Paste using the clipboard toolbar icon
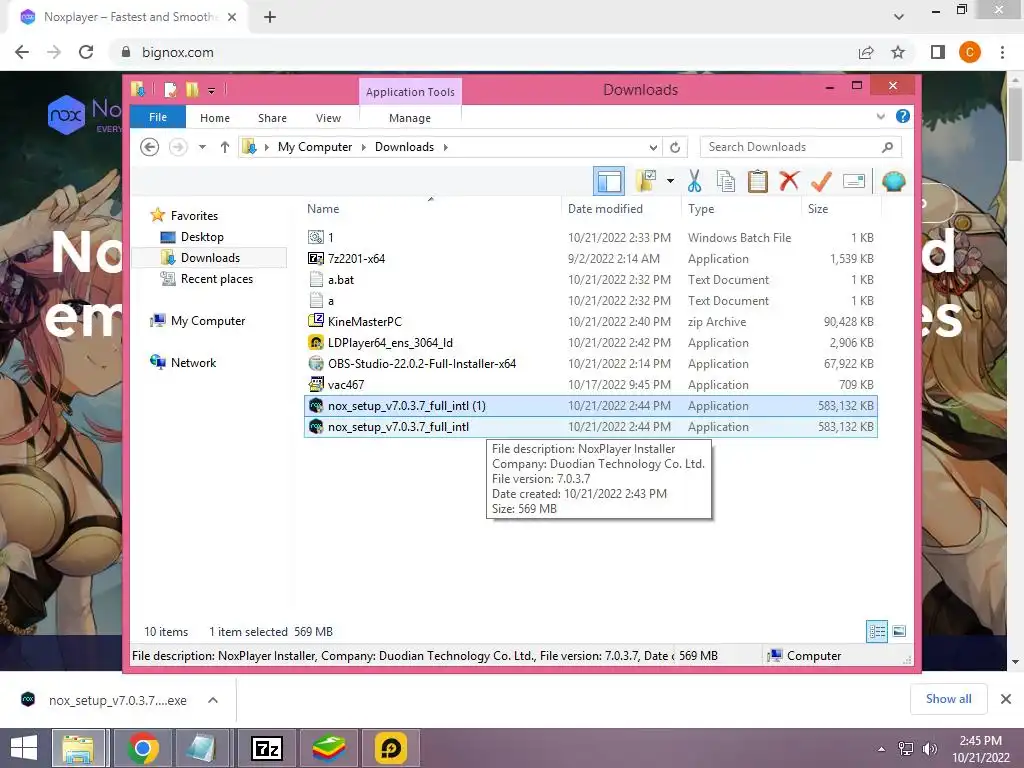1024x768 pixels. (758, 181)
